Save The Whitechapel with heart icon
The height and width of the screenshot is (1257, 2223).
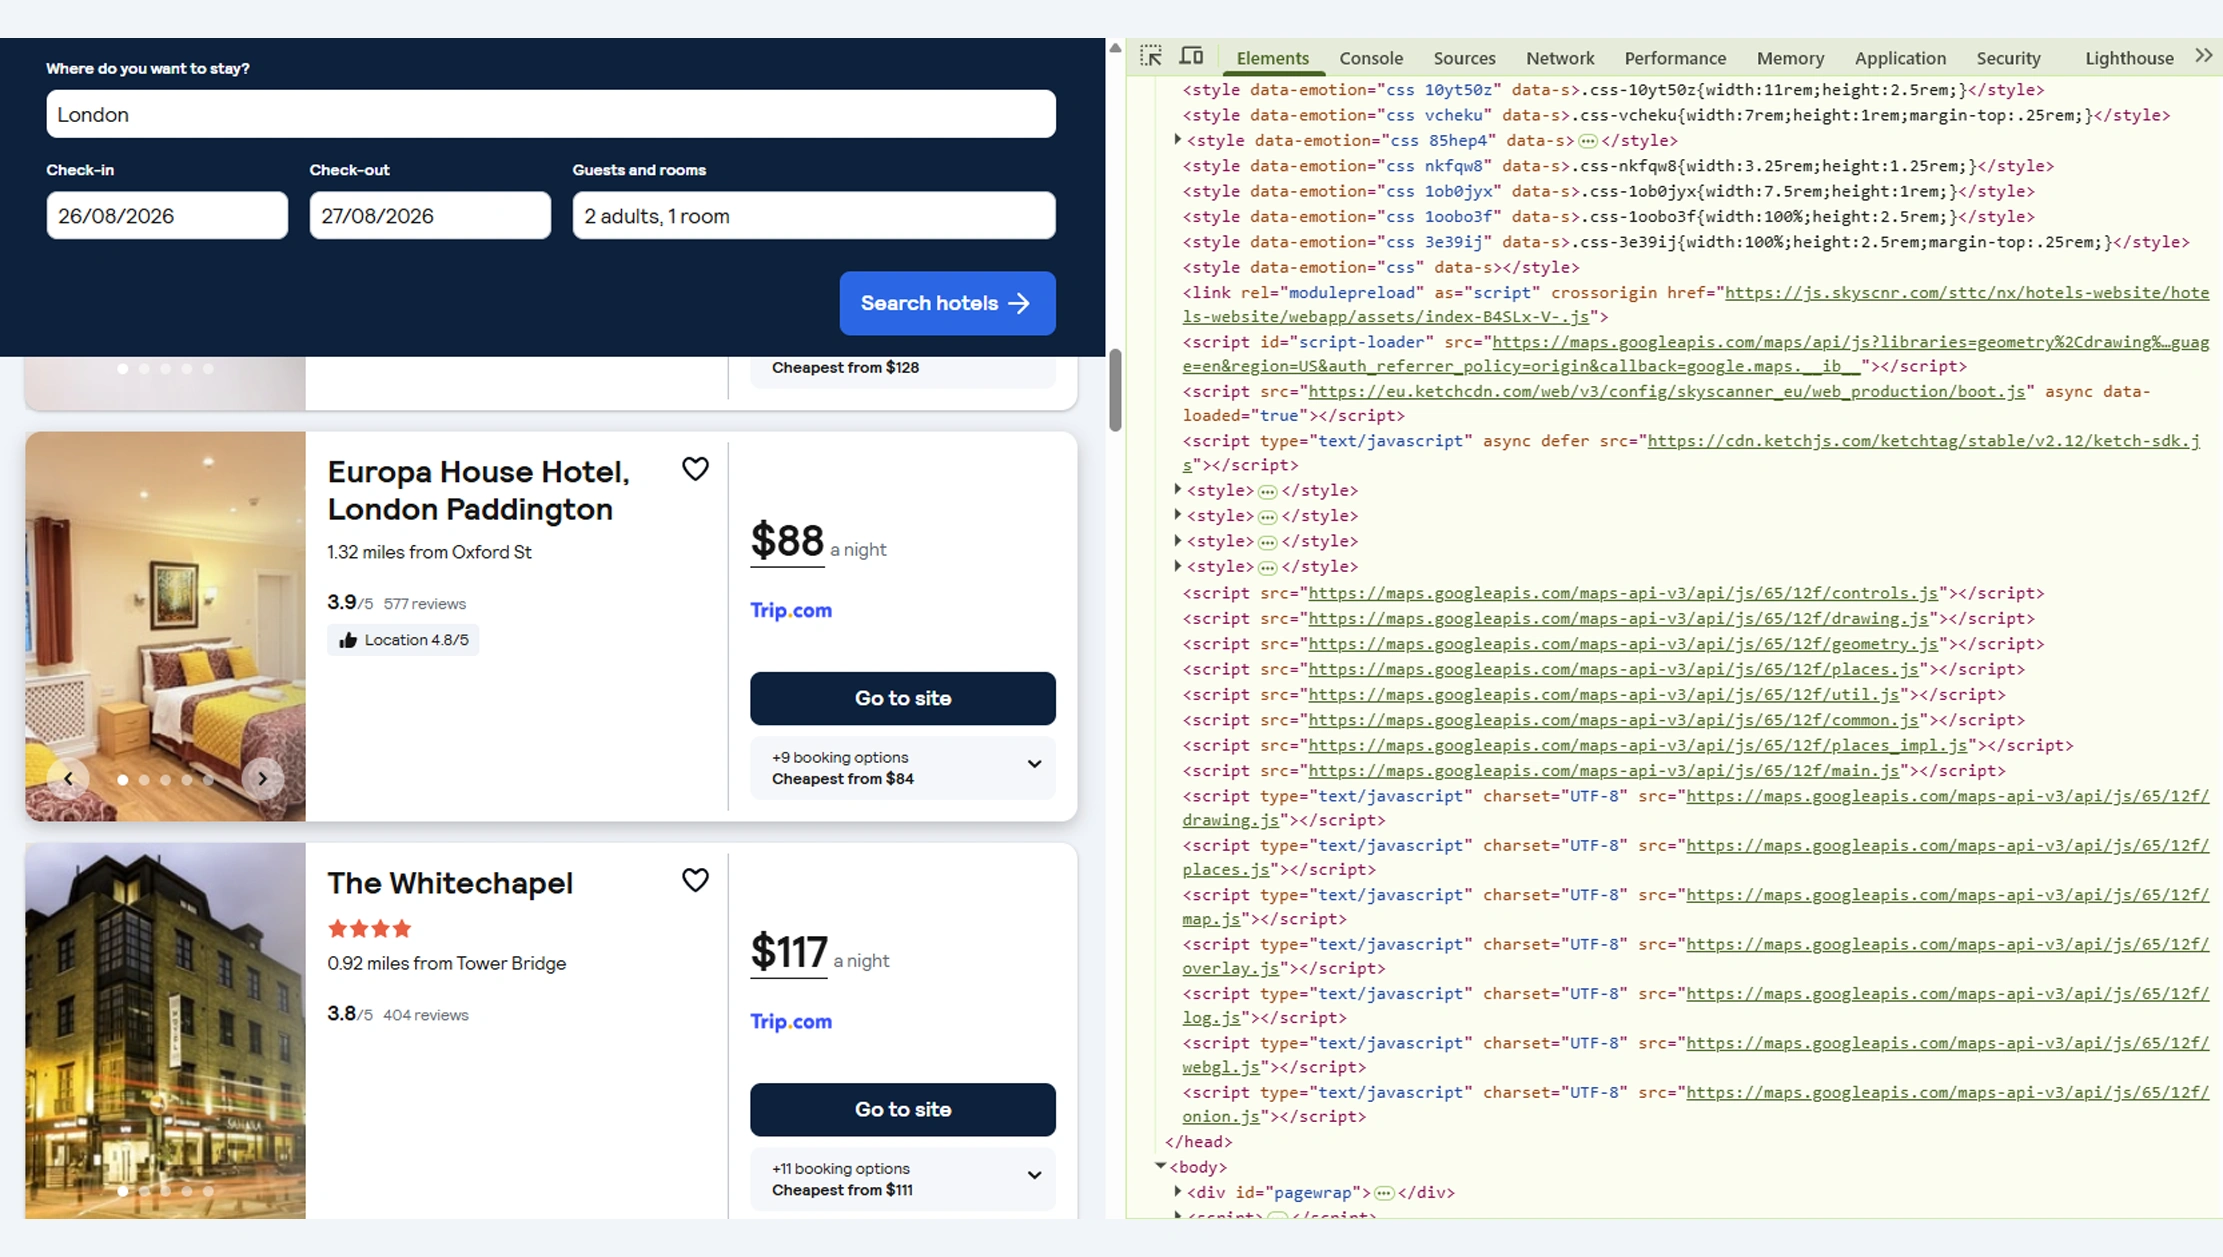coord(695,880)
